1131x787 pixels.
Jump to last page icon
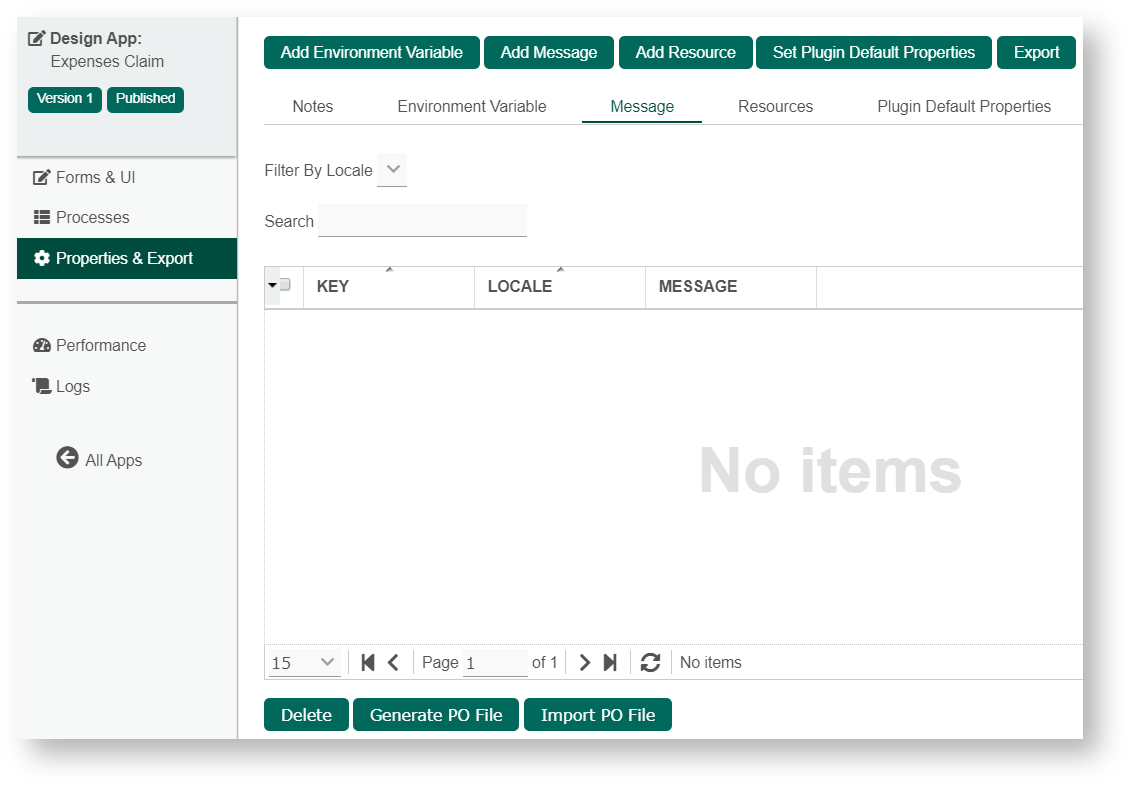pos(610,662)
